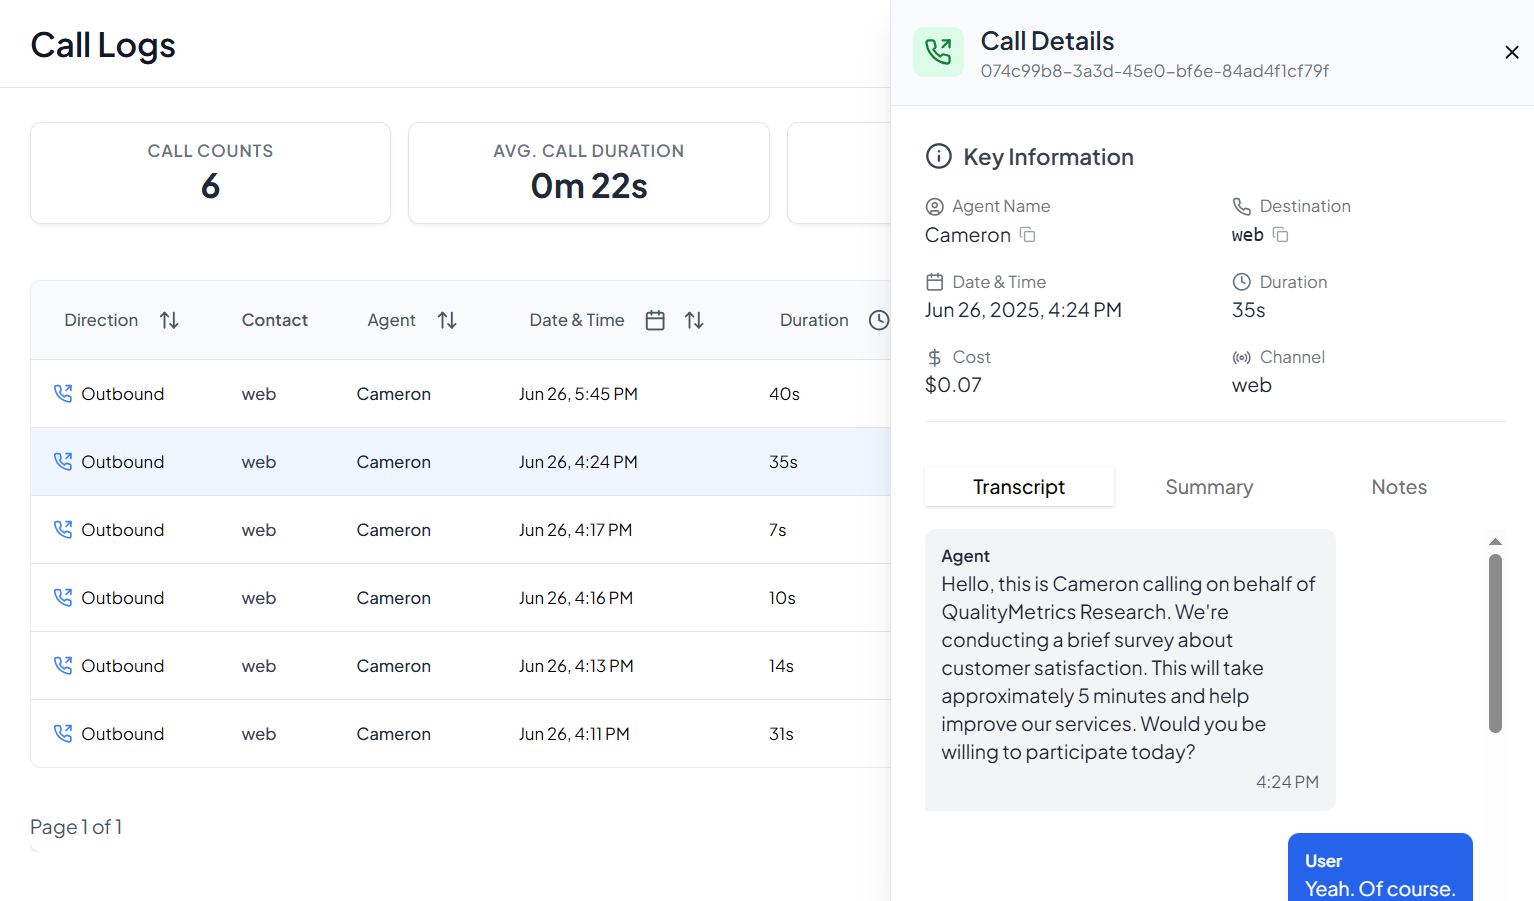Click outbound phone icon on the 4:13 PM row

point(63,666)
